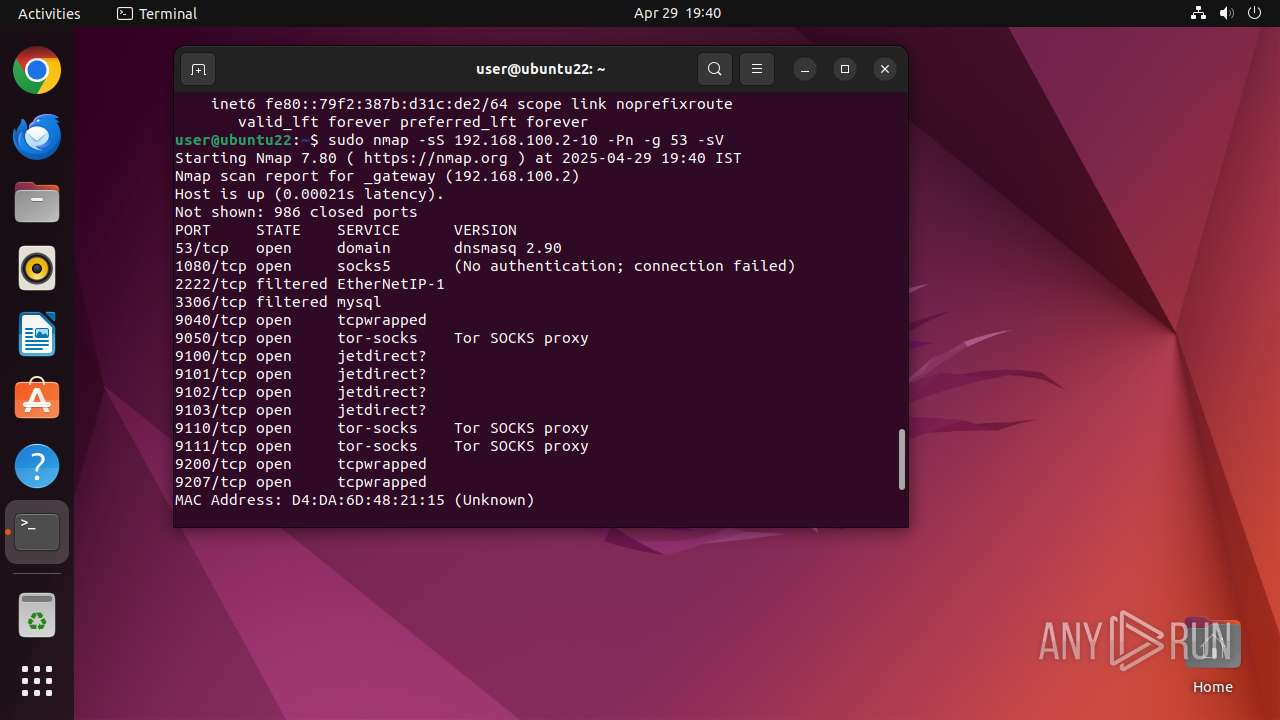
Task: Click the 9103/tcp jetdirect line
Action: pyautogui.click(x=301, y=410)
